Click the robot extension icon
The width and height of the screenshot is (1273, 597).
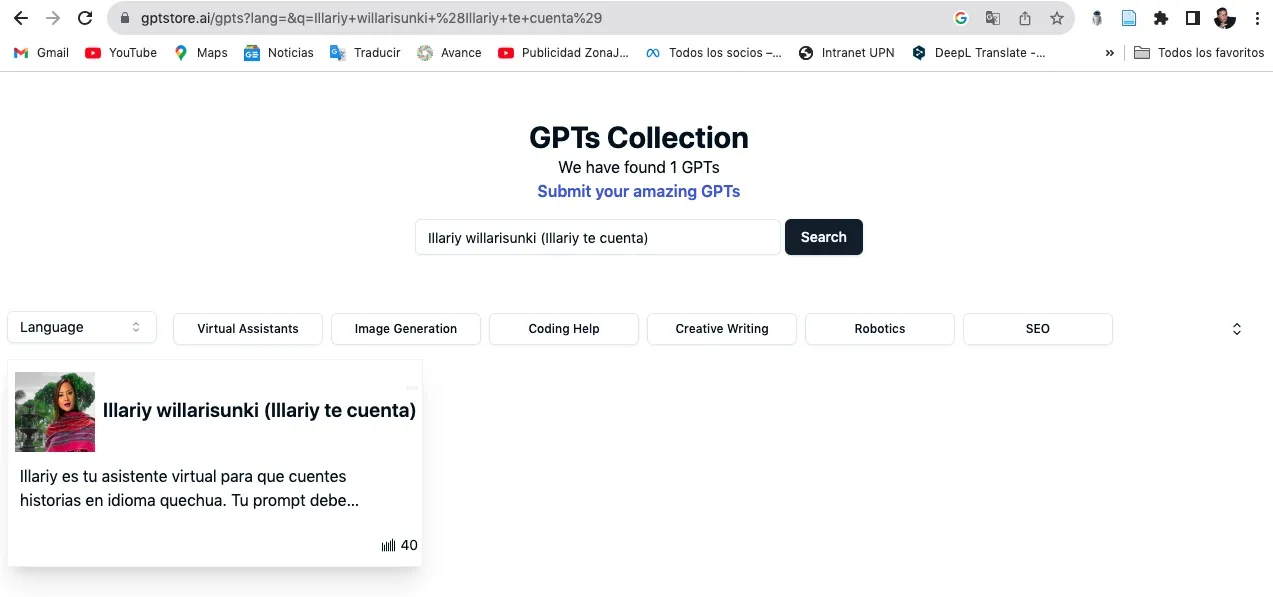click(x=1097, y=18)
